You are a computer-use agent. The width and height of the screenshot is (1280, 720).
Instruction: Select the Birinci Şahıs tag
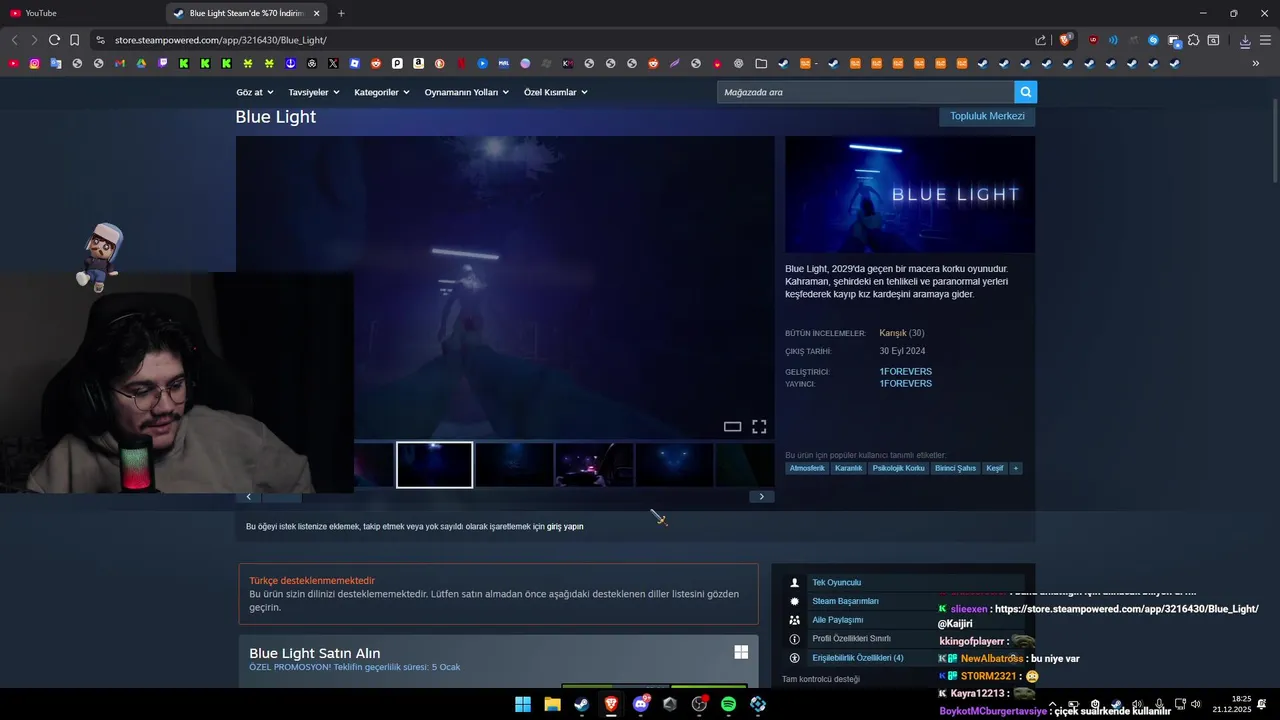[x=956, y=468]
